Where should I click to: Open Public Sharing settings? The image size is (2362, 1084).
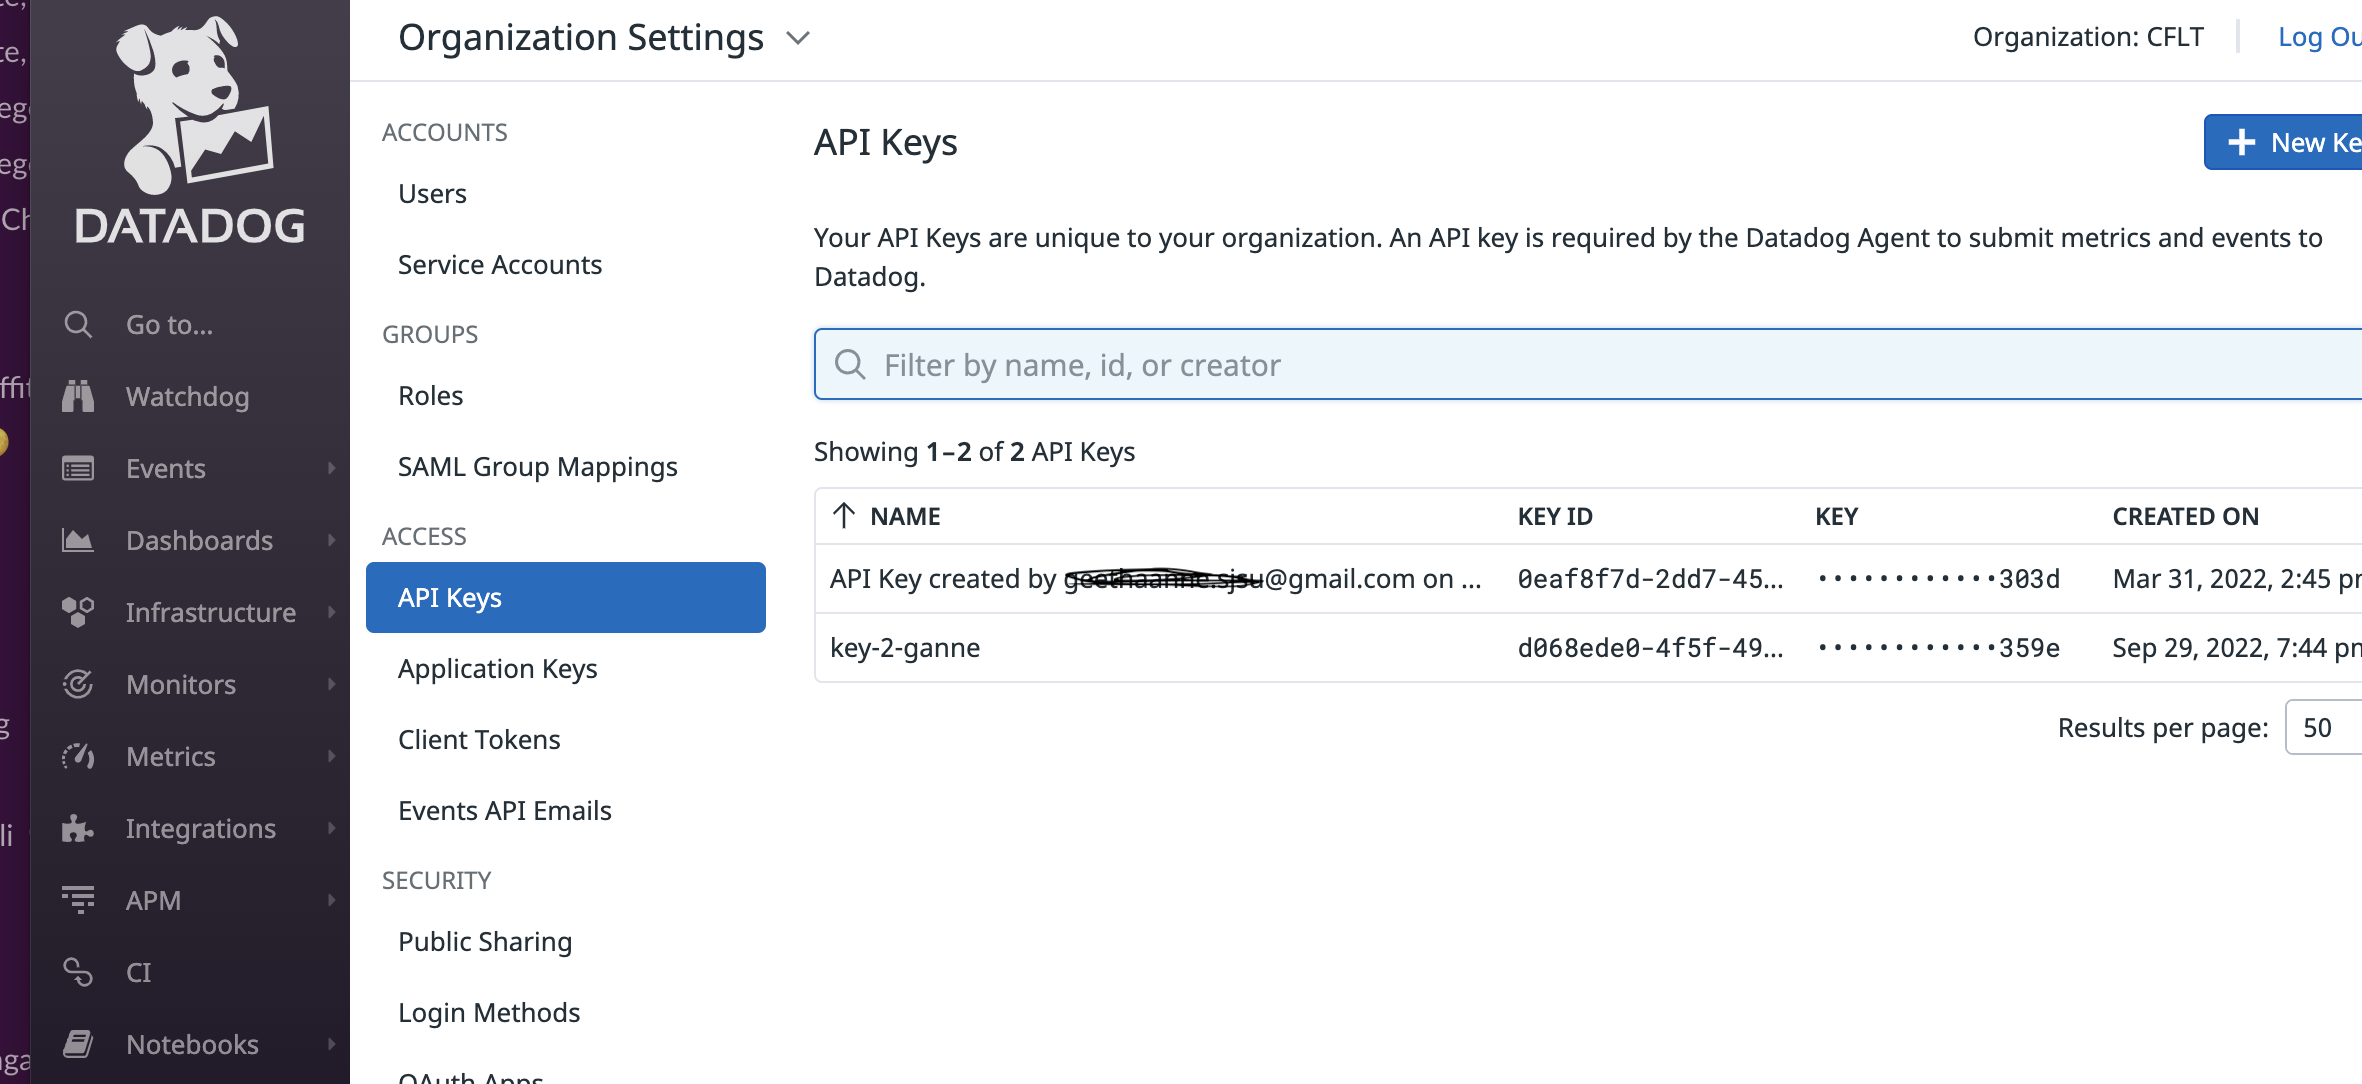[485, 941]
